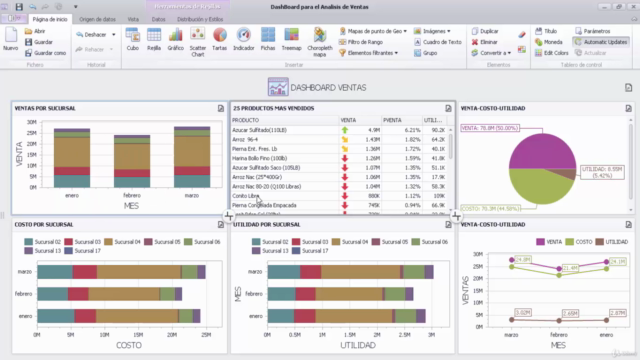The image size is (640, 360).
Task: Choose Guardar como in ribbon
Action: coord(45,53)
